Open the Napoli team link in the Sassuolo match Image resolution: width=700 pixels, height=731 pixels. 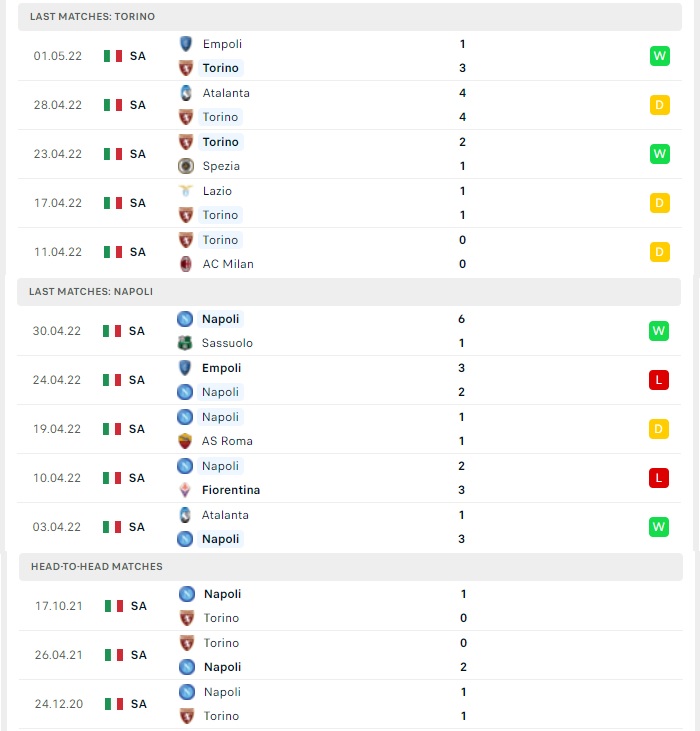pos(220,319)
